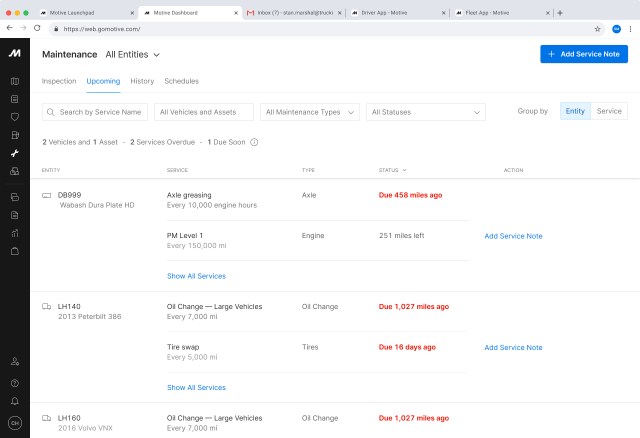Click the Motive logo in sidebar

[x=14, y=53]
